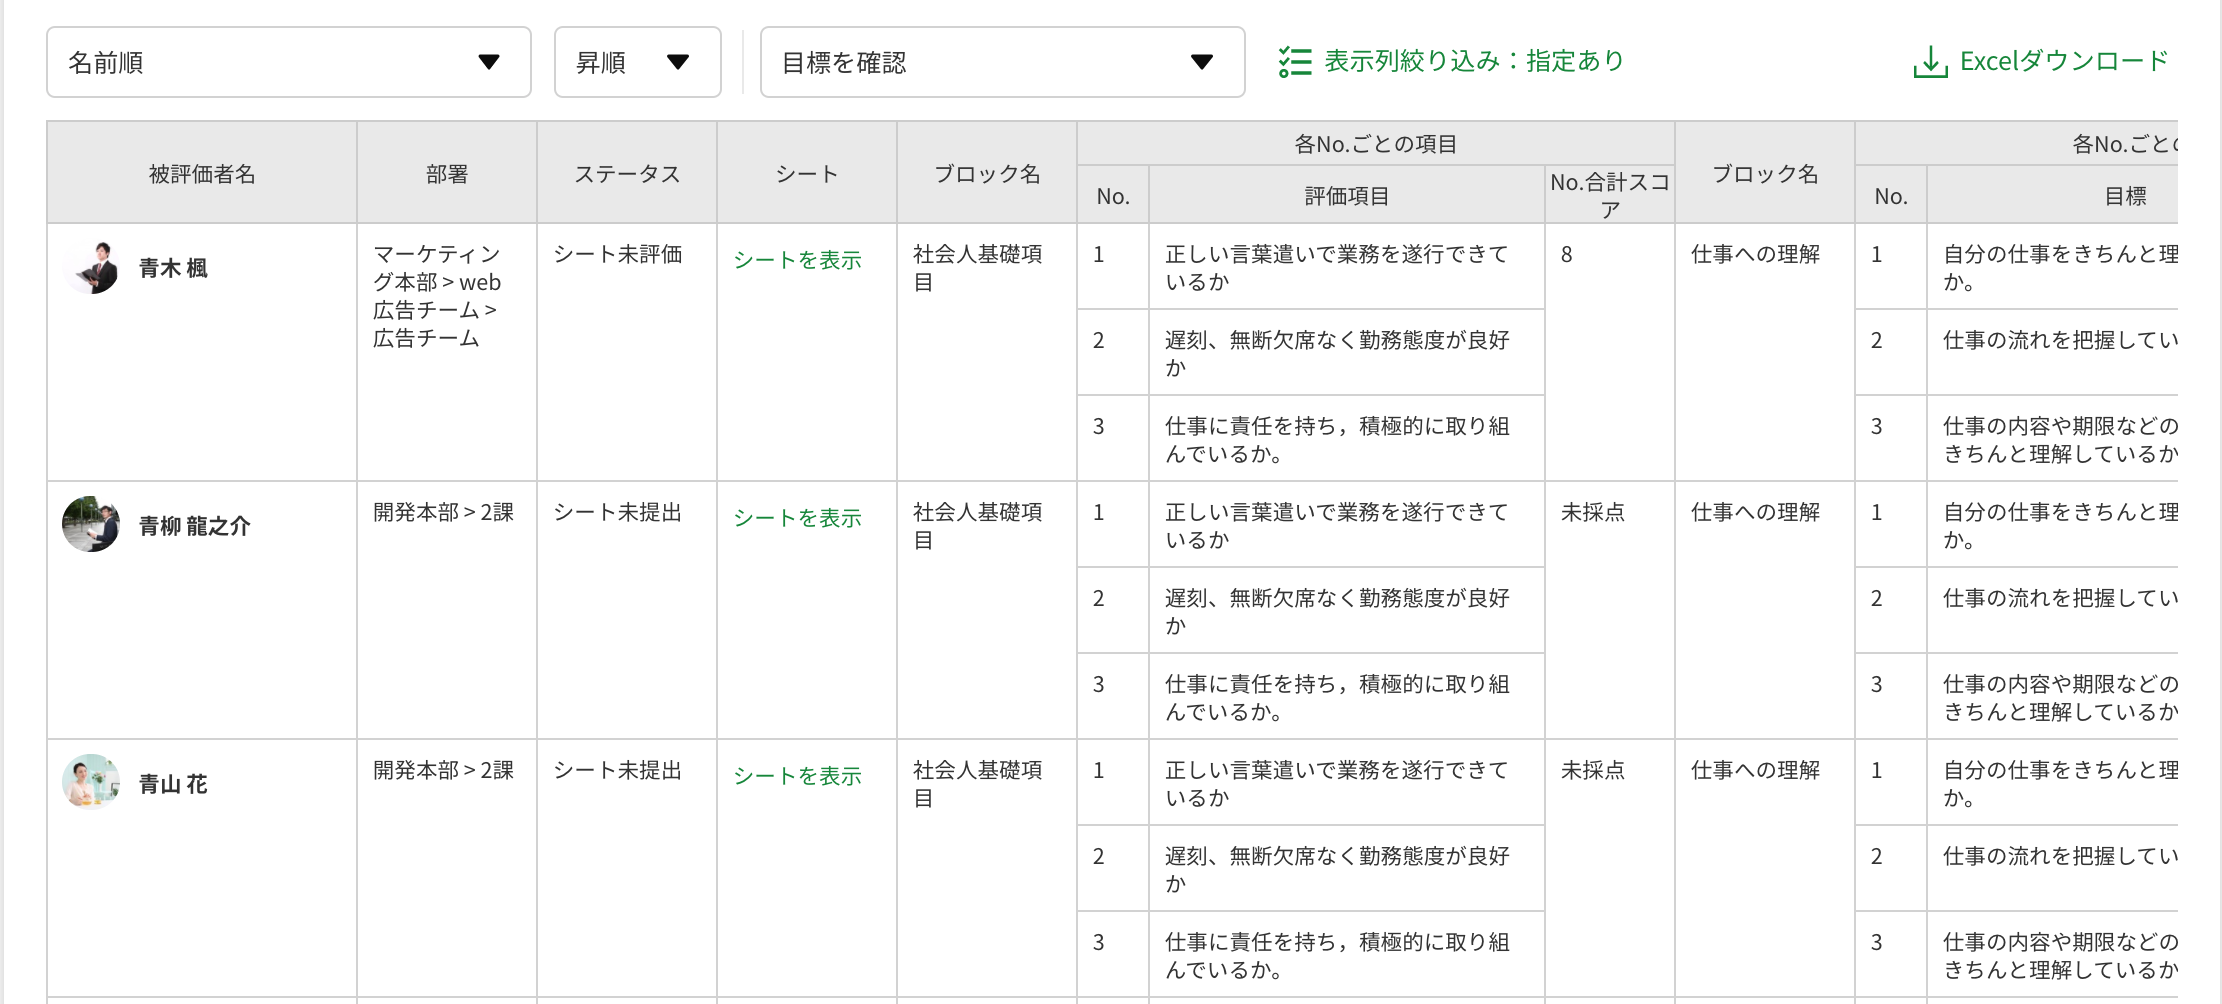
Task: Open the 昇順 order dropdown
Action: pyautogui.click(x=637, y=62)
